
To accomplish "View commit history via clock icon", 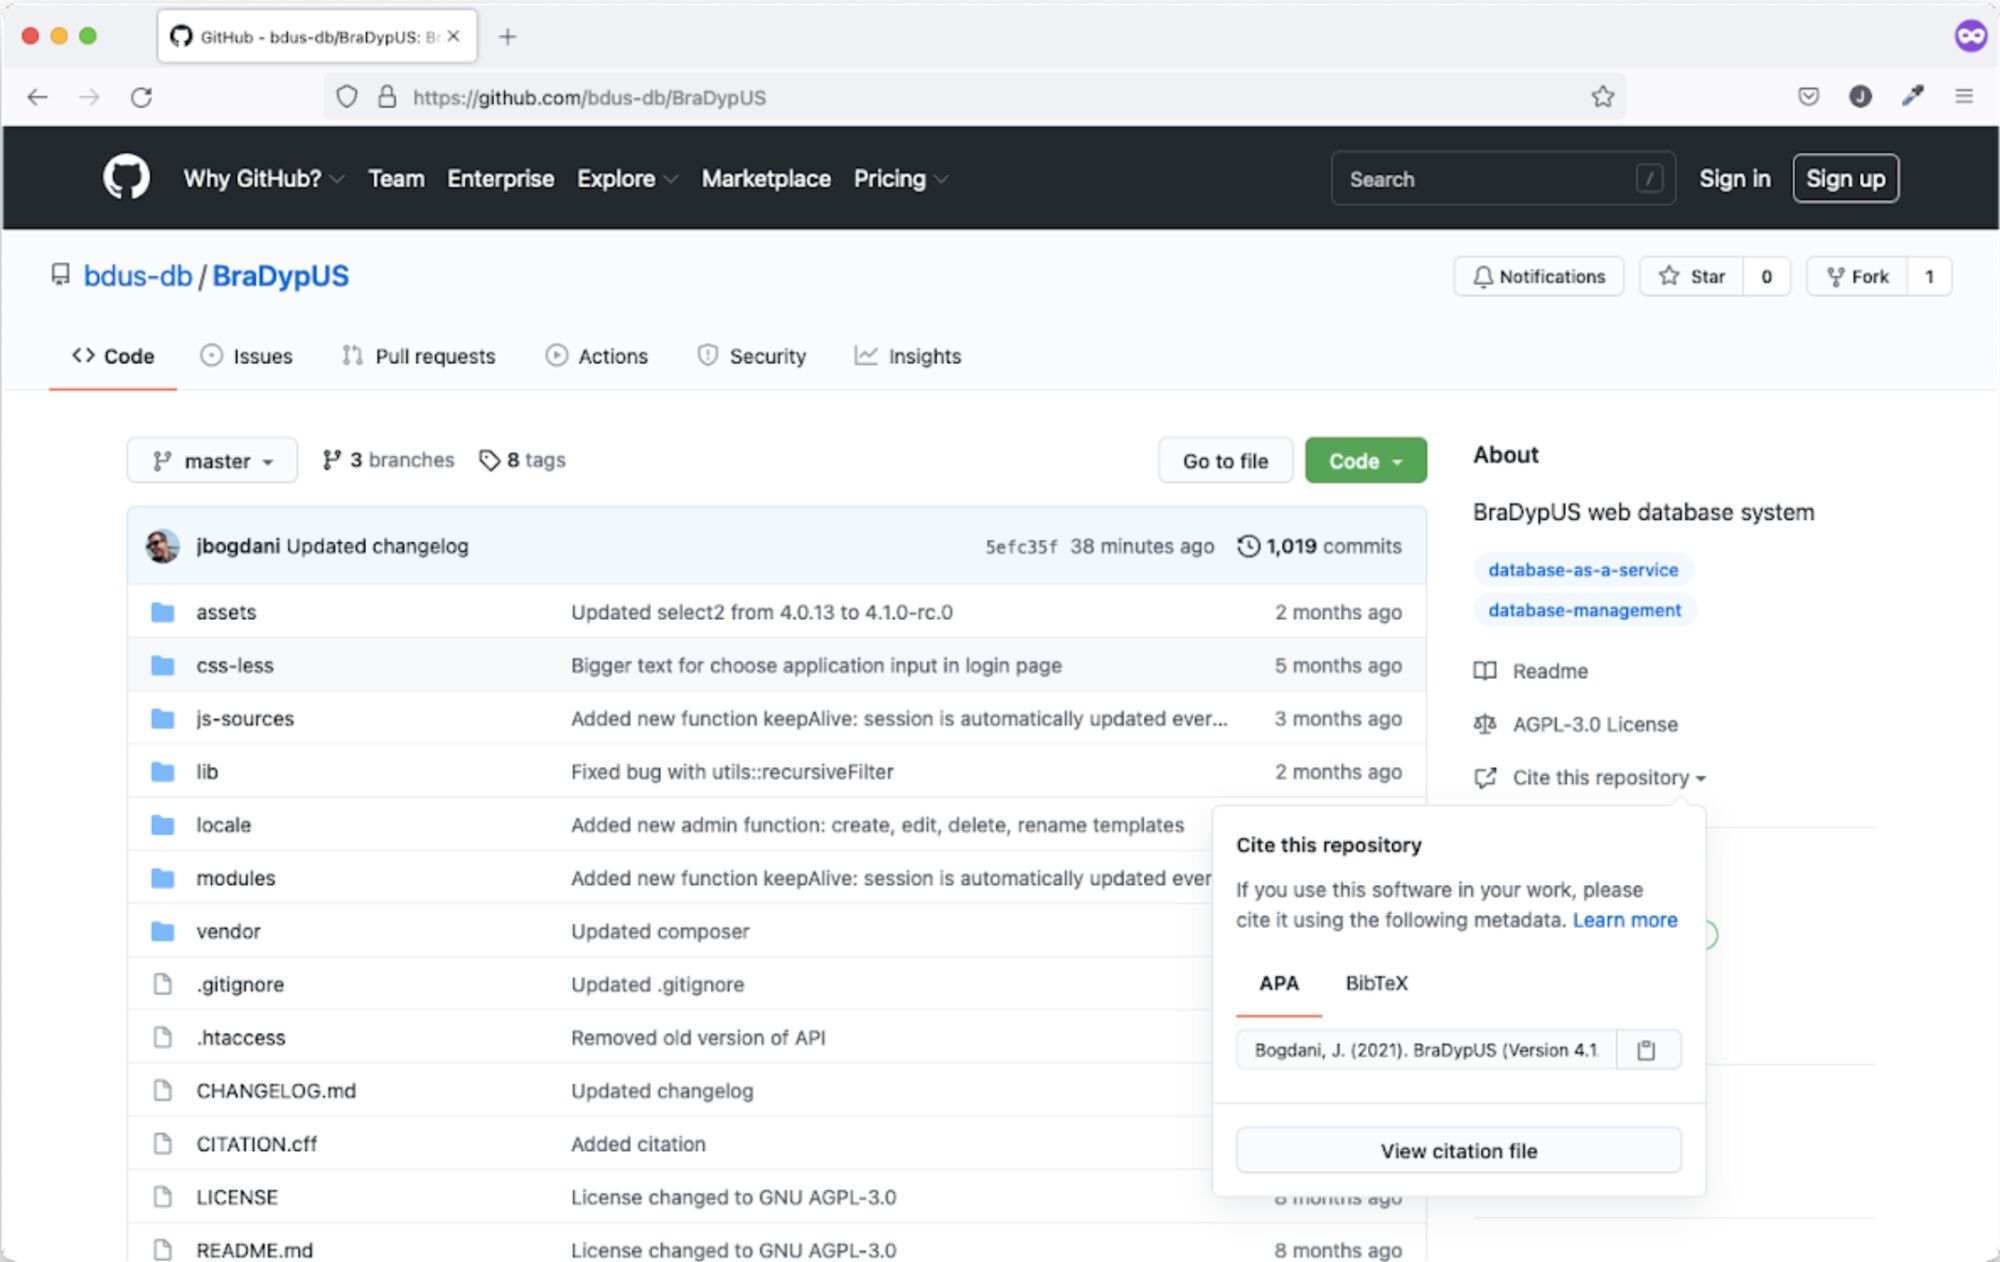I will pos(1248,546).
